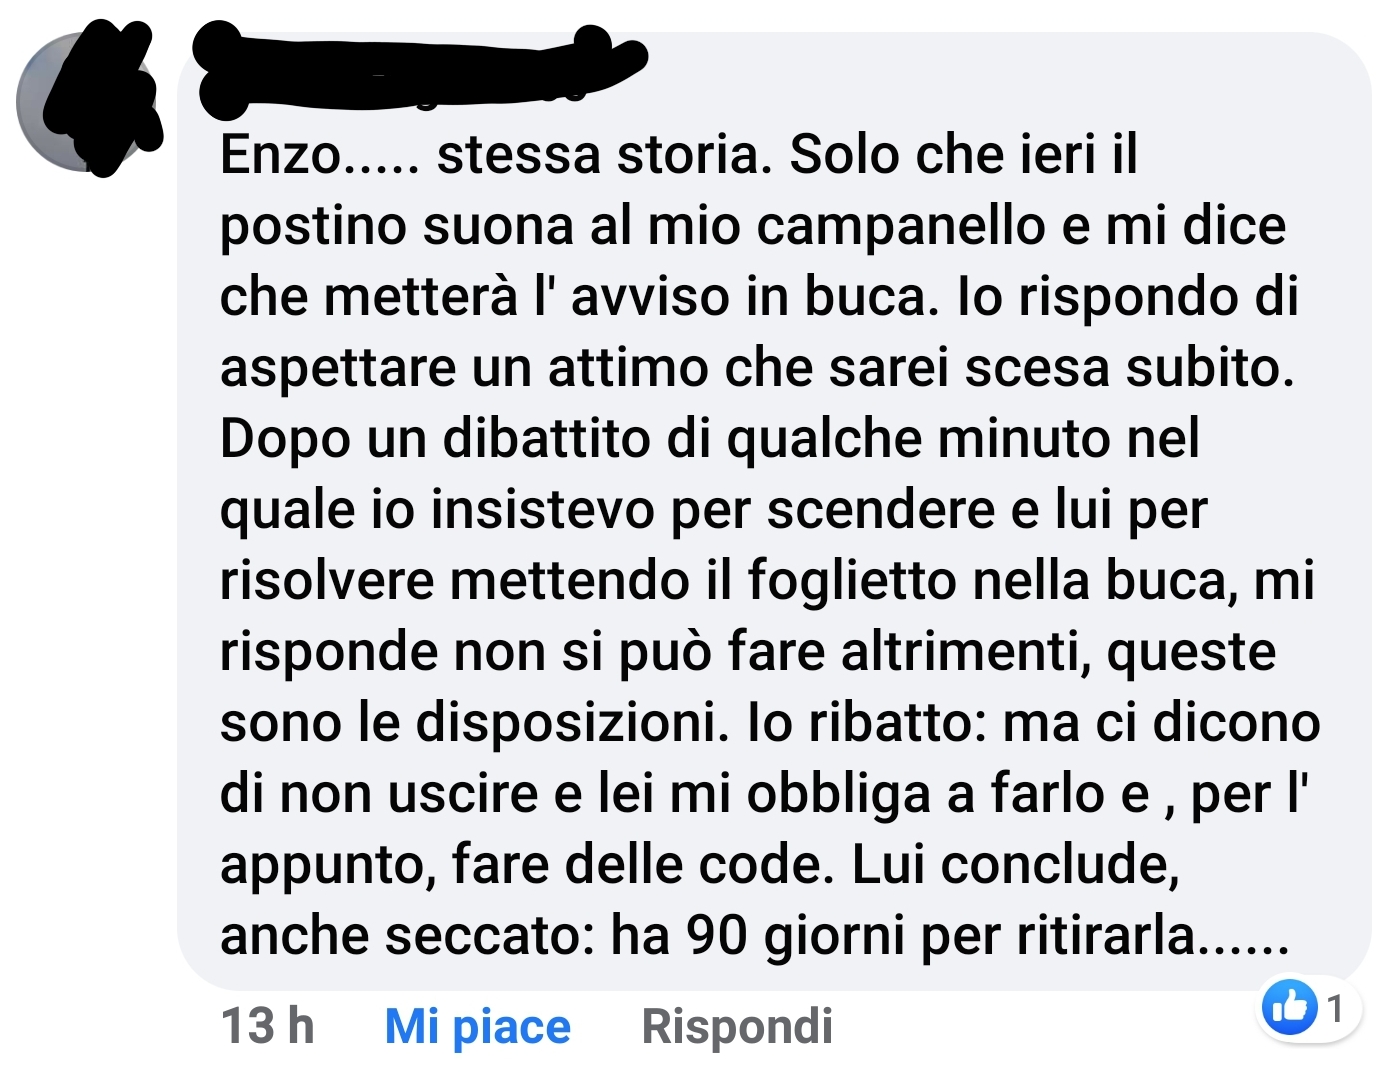Viewport: 1400px width, 1078px height.
Task: Click the name Enzo in the comment
Action: [280, 155]
